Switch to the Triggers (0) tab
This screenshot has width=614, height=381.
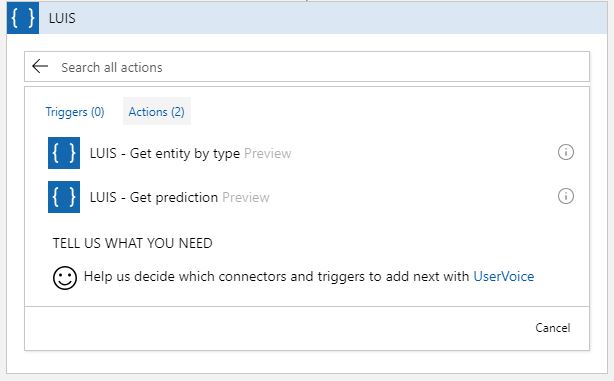75,112
